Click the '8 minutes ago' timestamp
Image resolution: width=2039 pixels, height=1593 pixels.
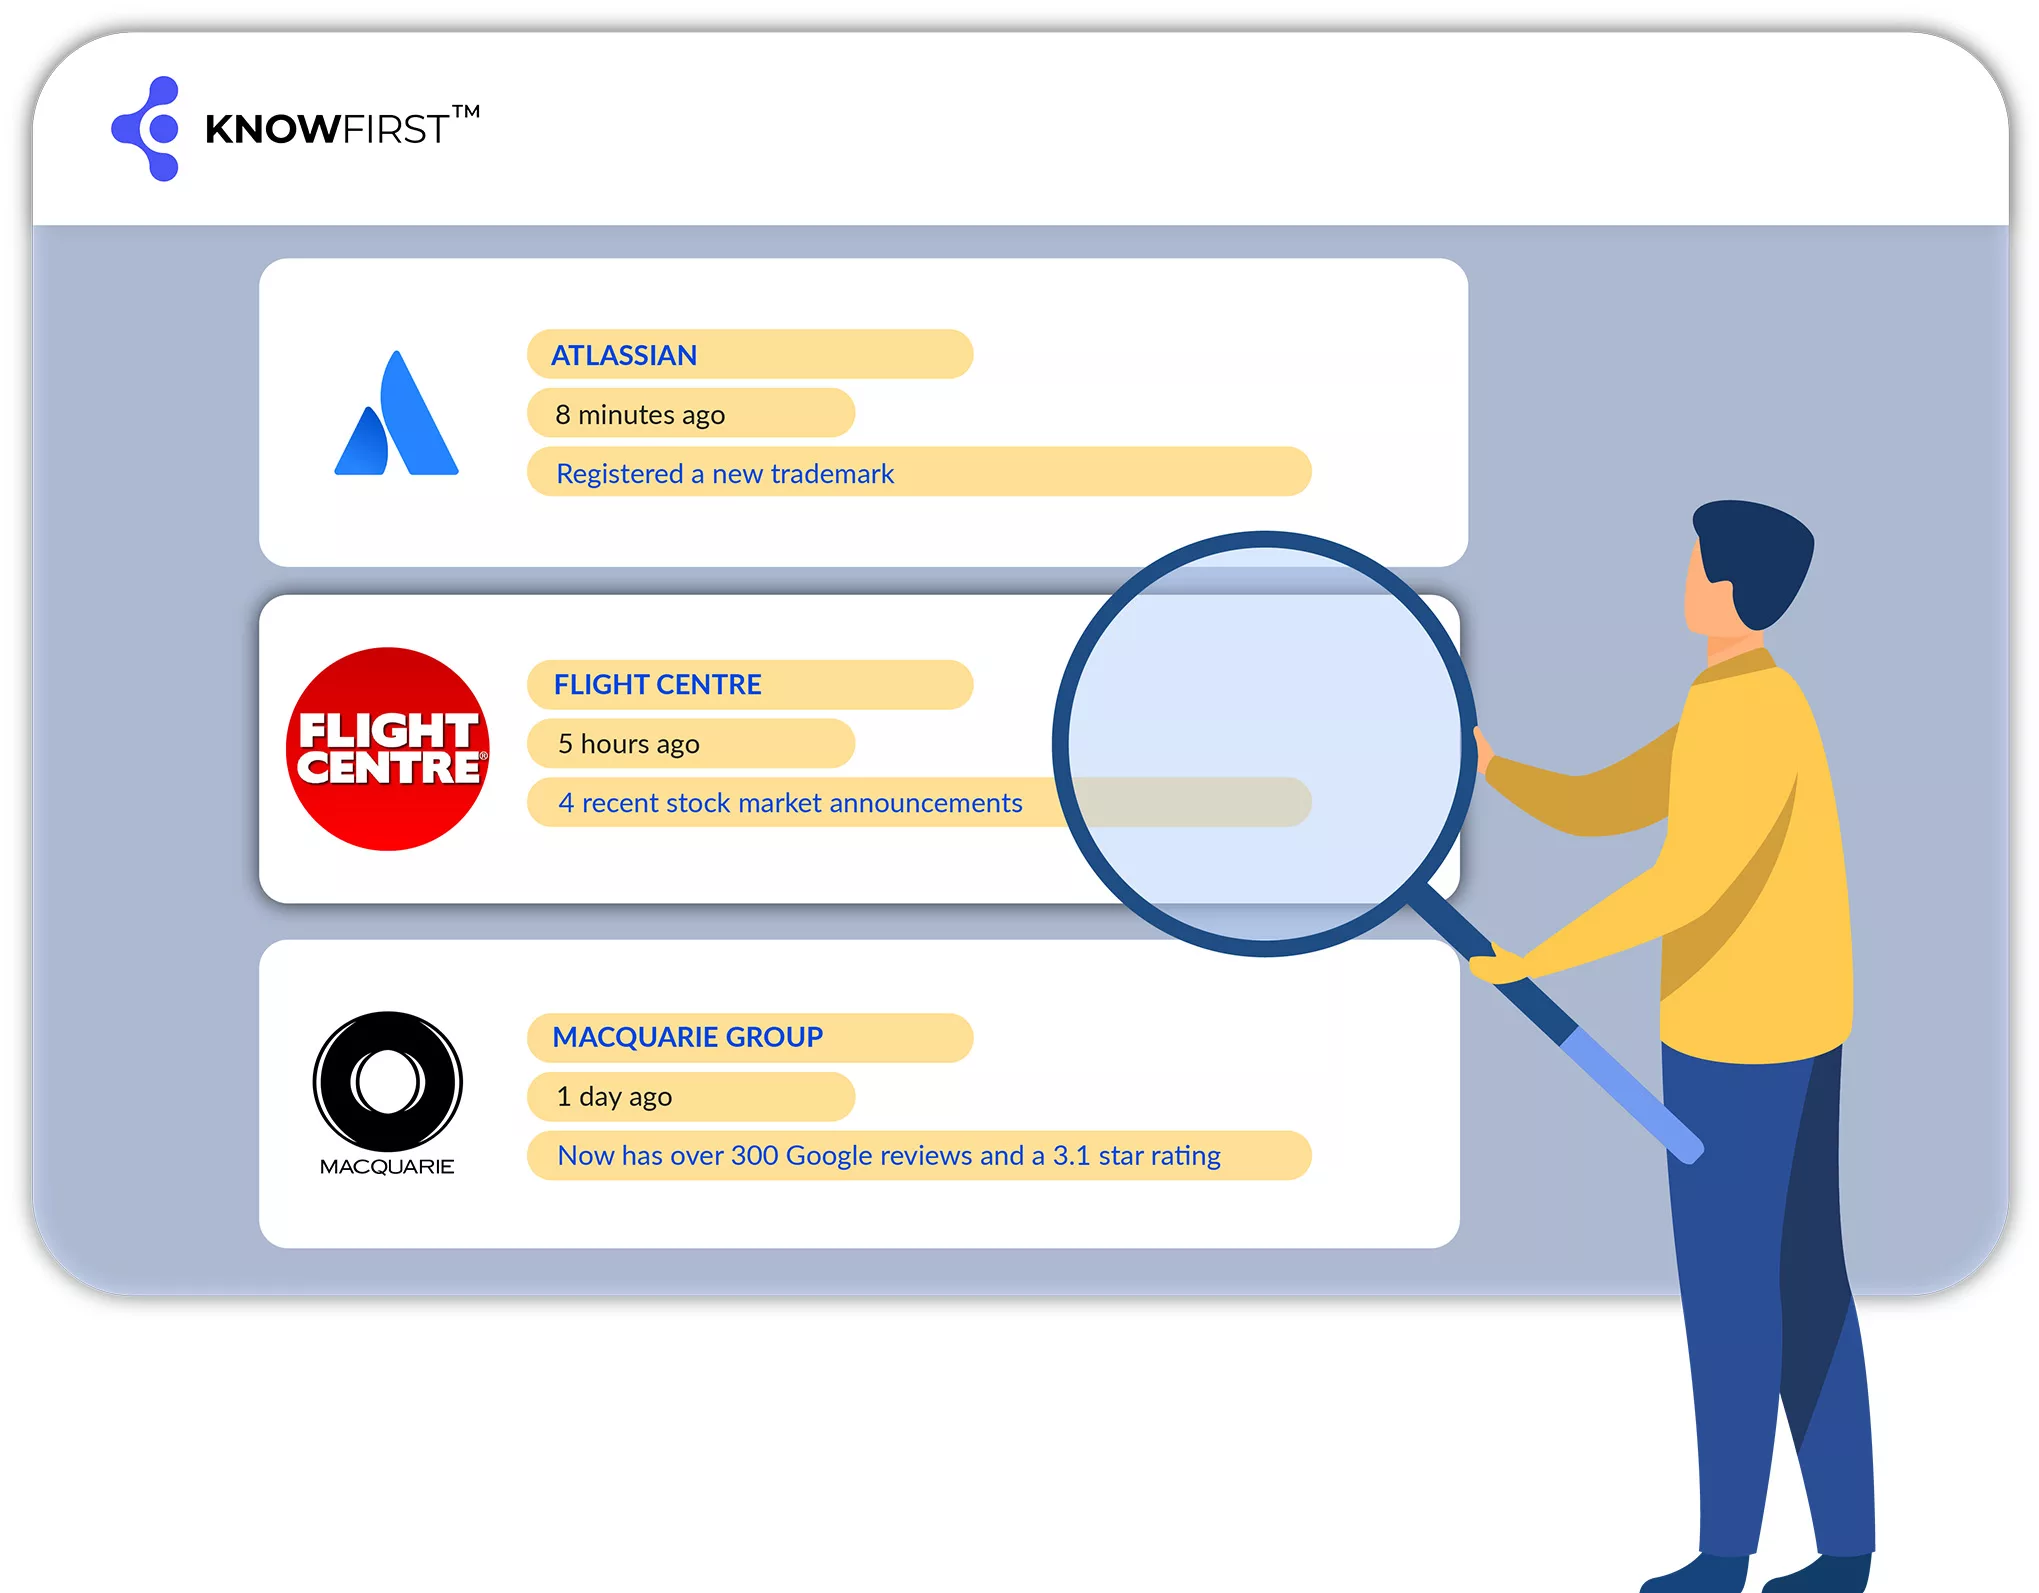[x=640, y=414]
